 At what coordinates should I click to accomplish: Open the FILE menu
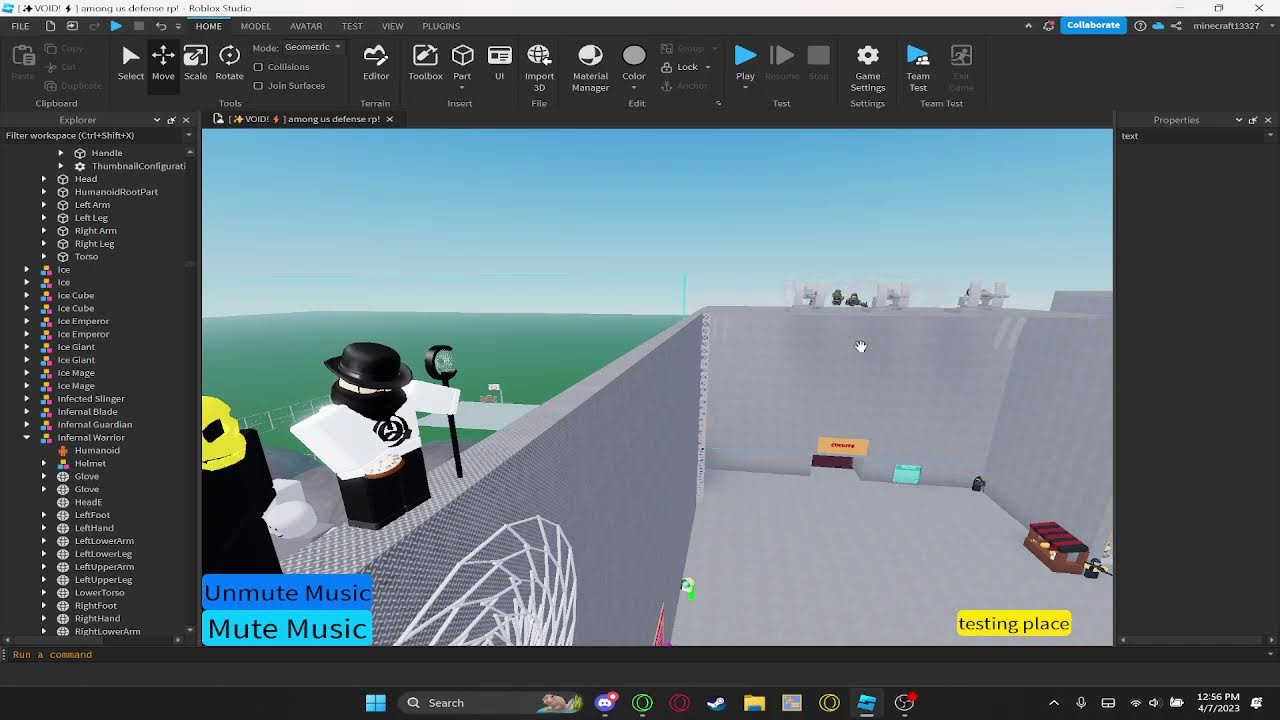click(x=20, y=26)
